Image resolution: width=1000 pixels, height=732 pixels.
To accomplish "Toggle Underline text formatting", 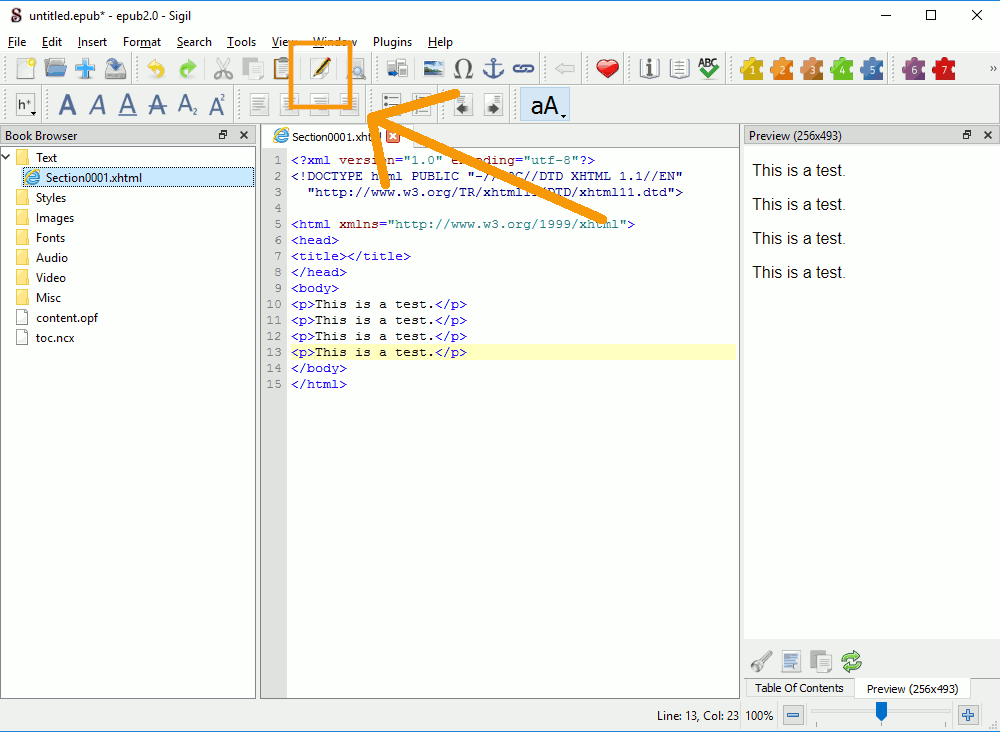I will pyautogui.click(x=128, y=105).
